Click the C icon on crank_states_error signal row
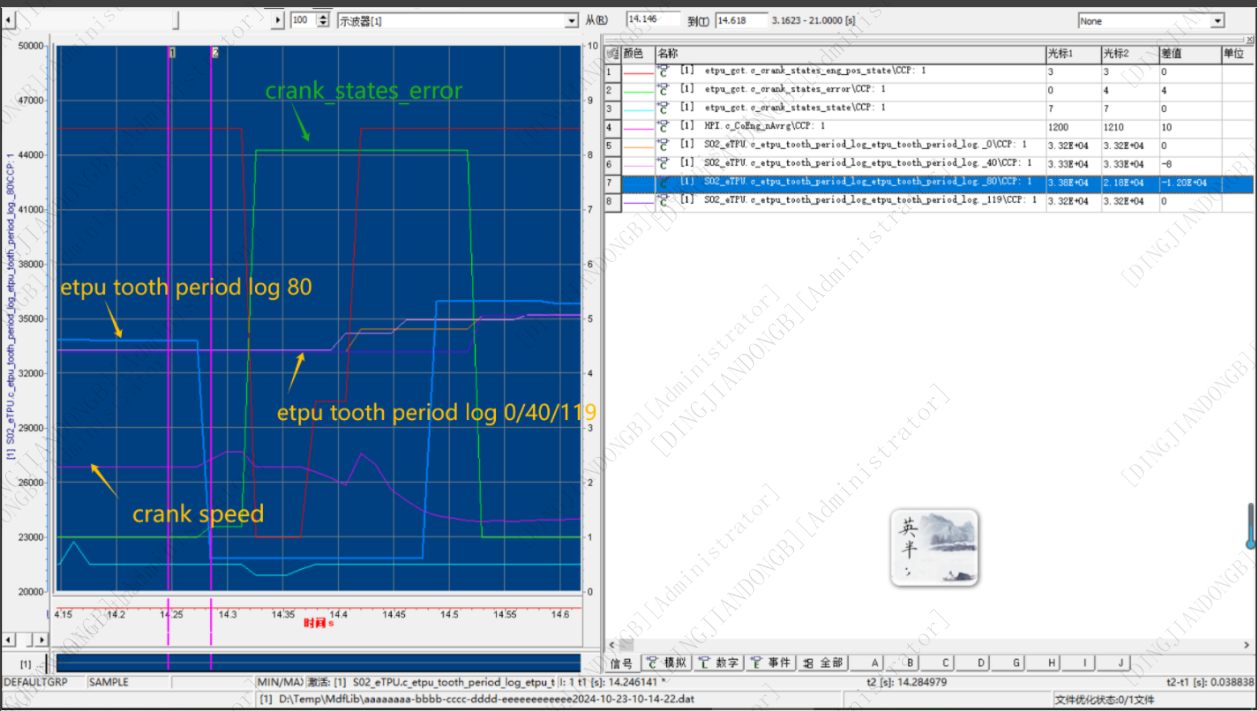This screenshot has height=711, width=1257. (663, 89)
